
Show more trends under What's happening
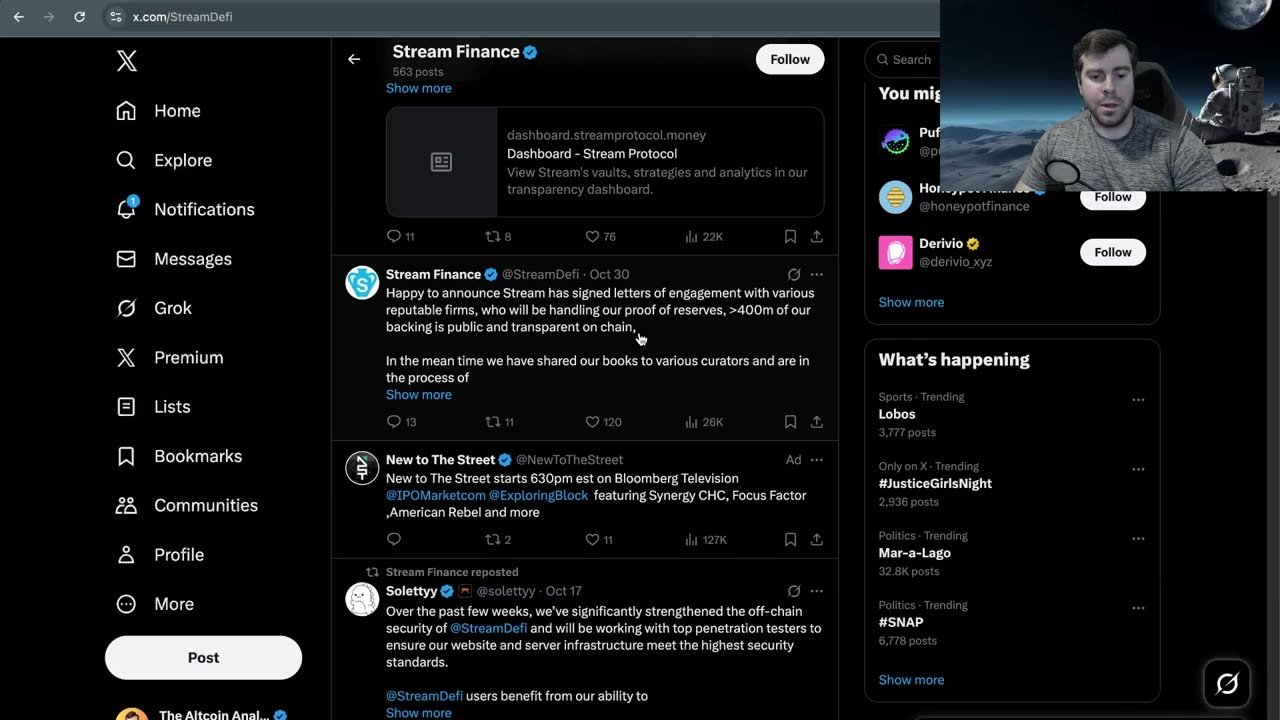coord(911,680)
